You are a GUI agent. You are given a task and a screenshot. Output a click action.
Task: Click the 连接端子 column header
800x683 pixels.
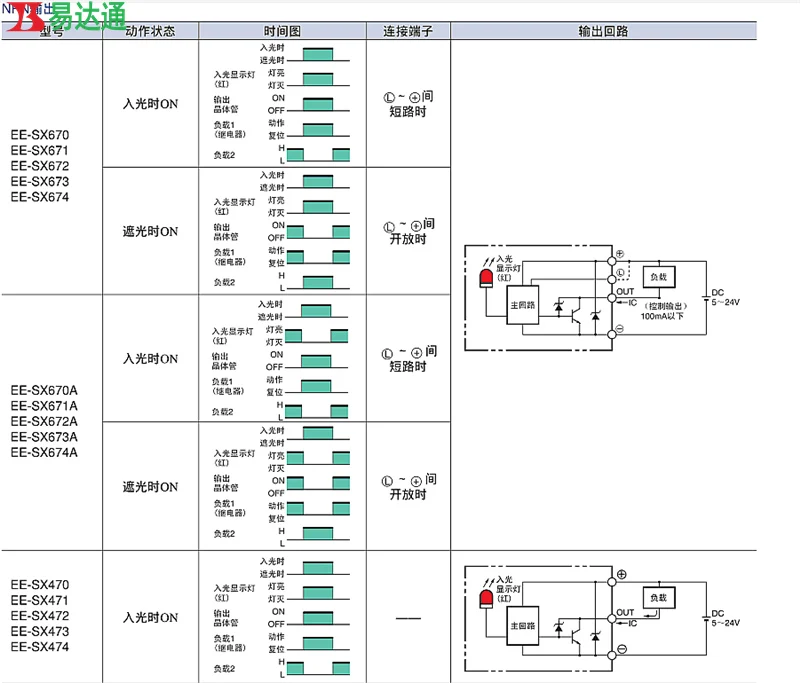[408, 31]
